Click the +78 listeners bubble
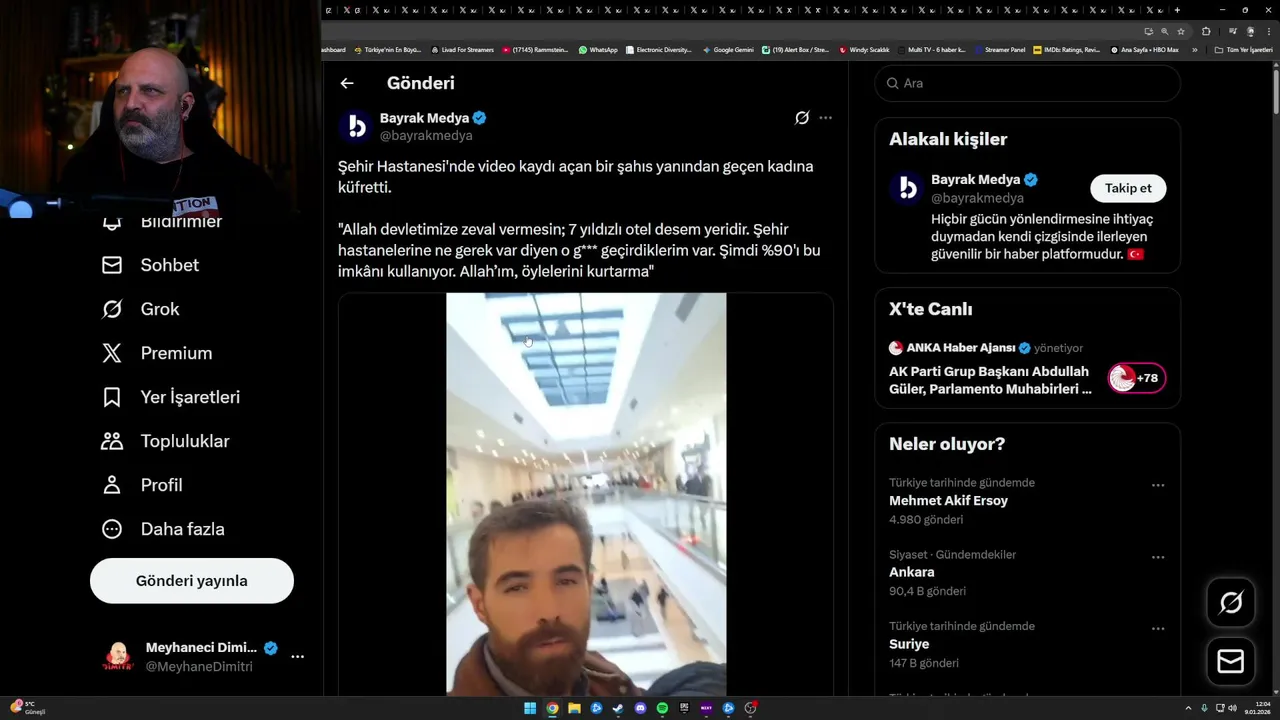 [x=1137, y=378]
